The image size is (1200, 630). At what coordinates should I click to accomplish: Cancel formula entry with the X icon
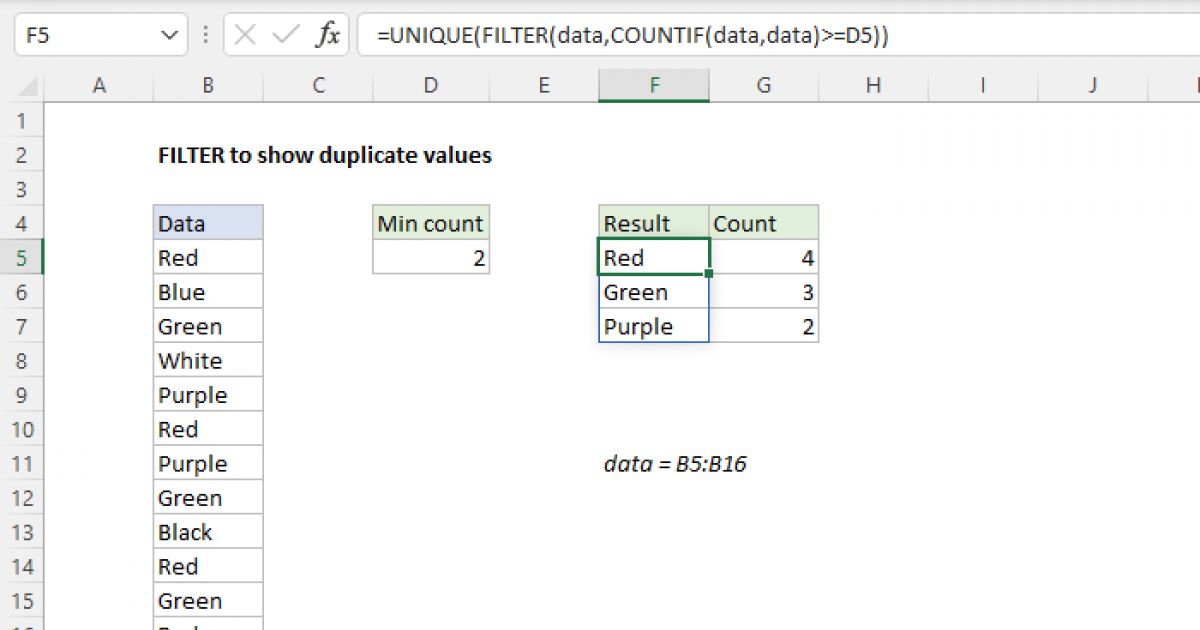coord(246,33)
